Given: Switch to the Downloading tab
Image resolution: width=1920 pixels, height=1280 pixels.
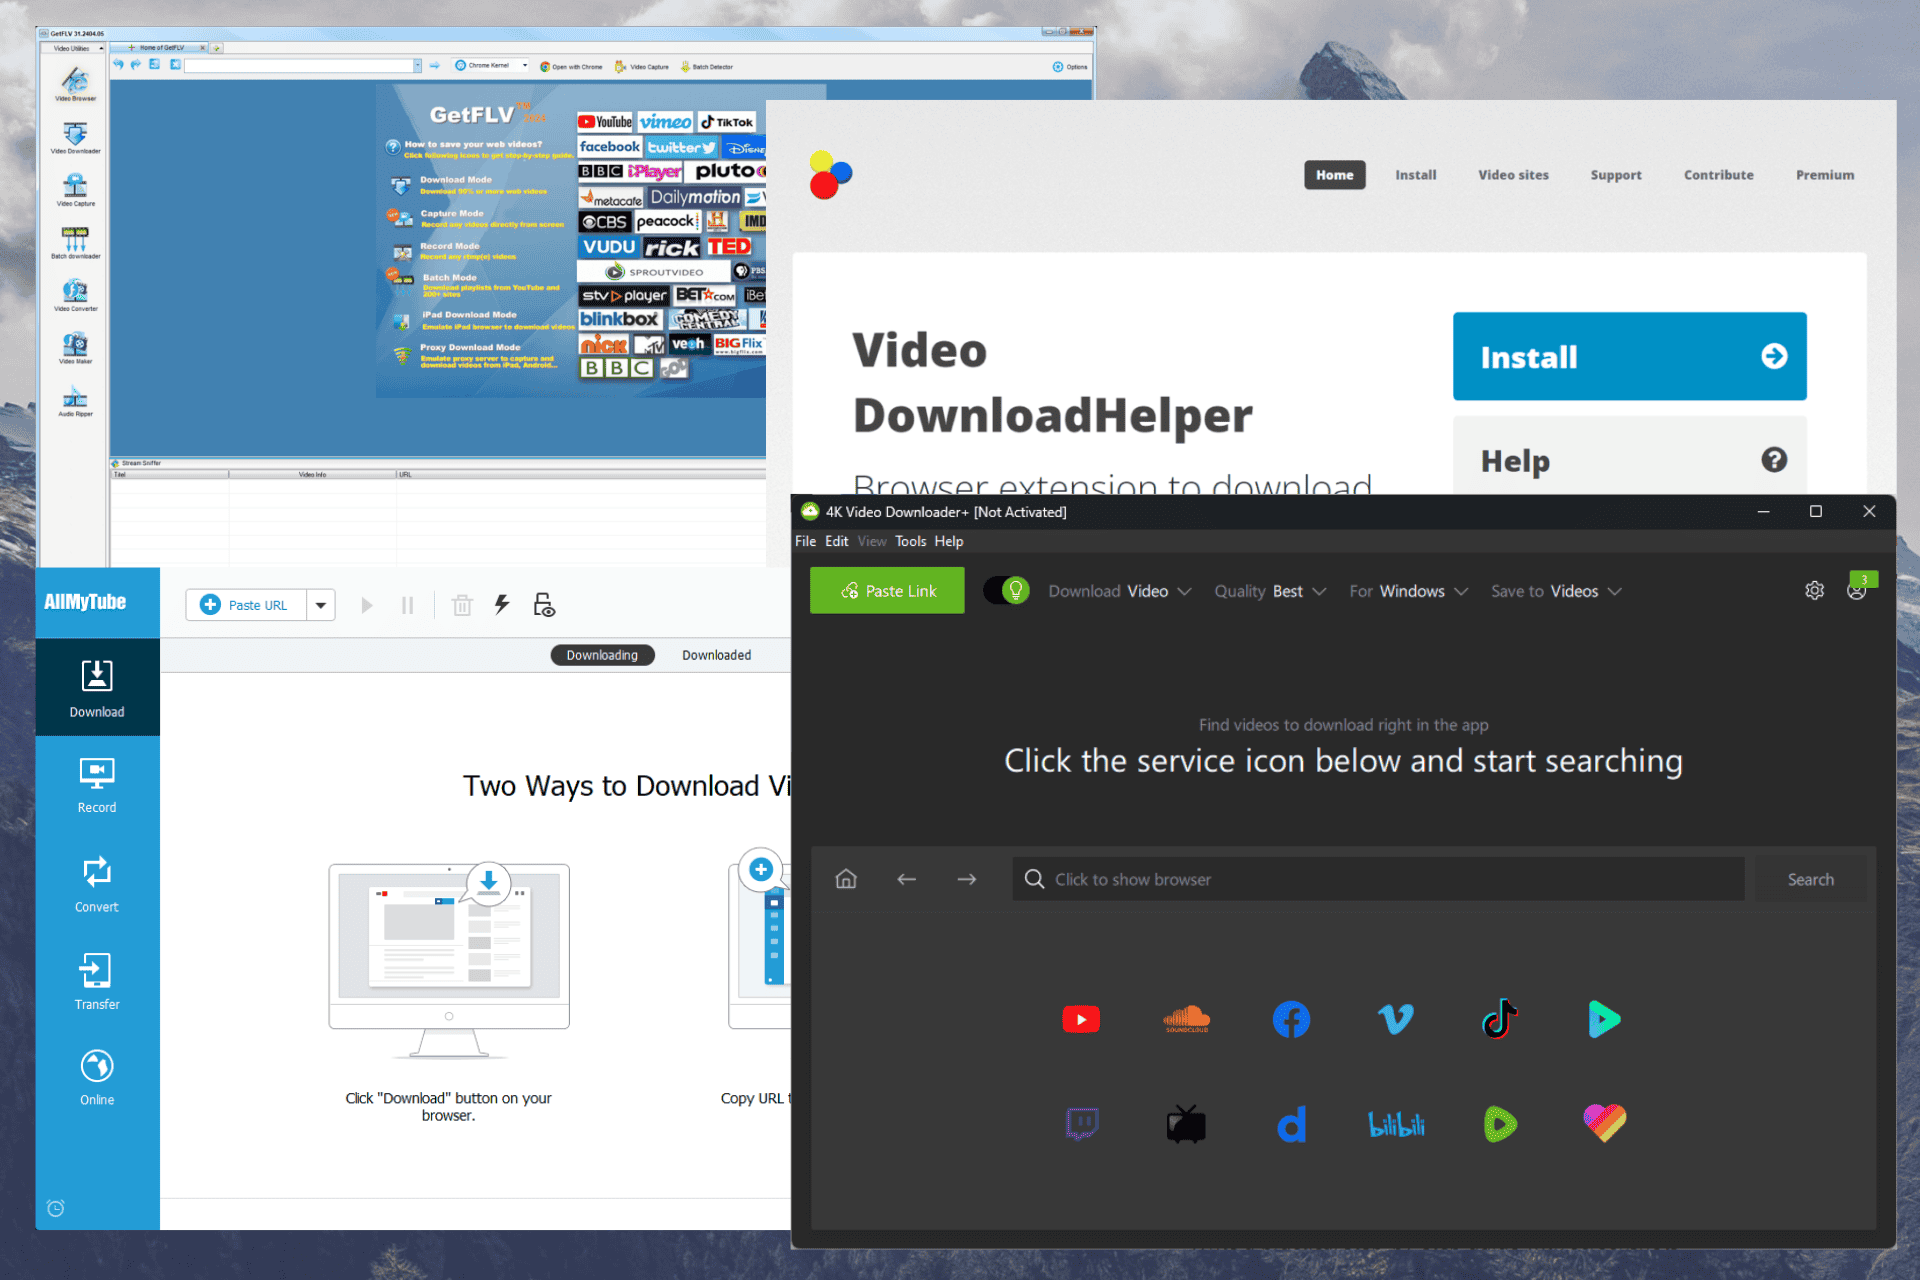Looking at the screenshot, I should click(602, 655).
